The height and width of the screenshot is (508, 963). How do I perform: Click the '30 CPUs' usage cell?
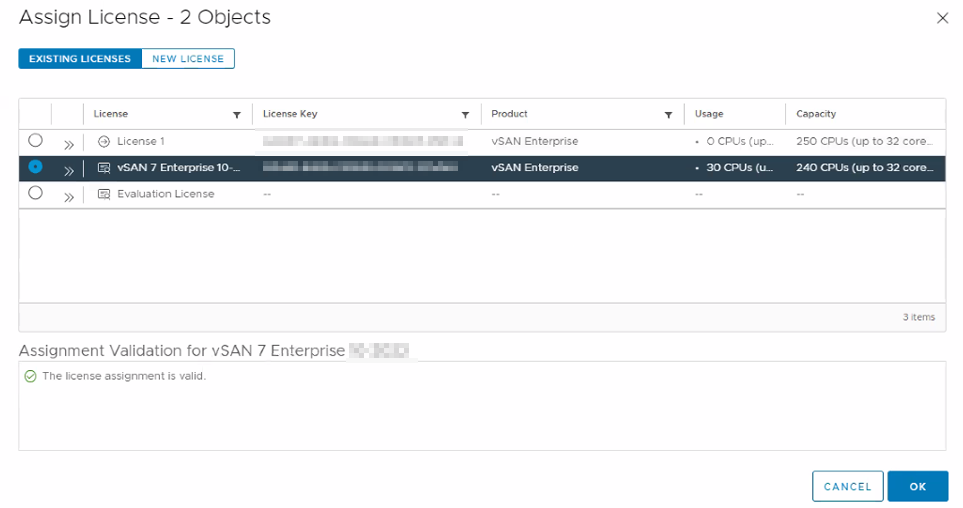[739, 167]
